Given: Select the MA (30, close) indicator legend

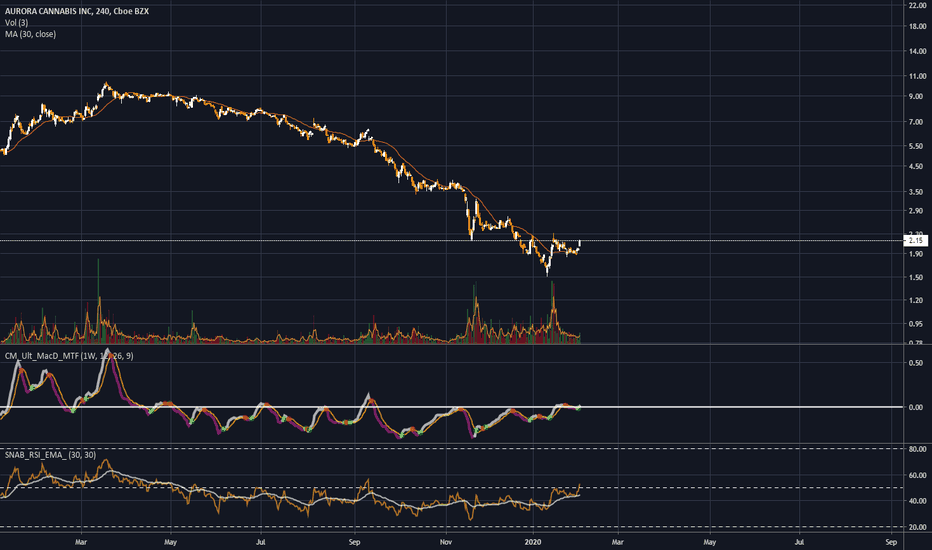Looking at the screenshot, I should tap(31, 34).
